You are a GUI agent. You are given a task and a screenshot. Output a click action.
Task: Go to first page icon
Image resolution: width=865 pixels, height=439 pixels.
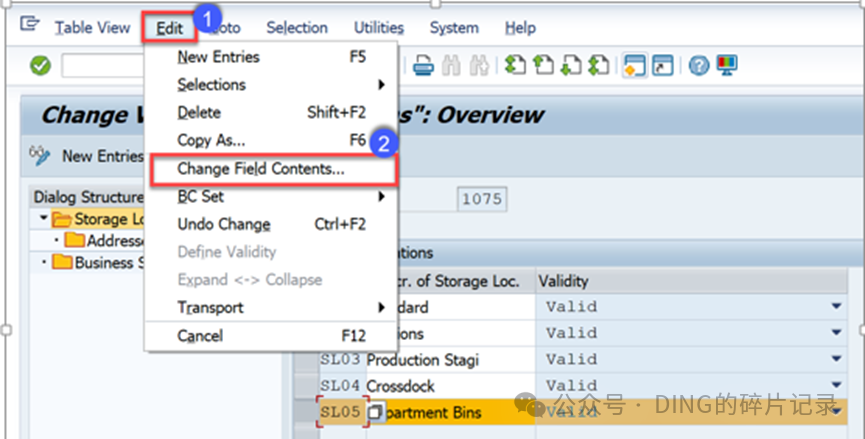(x=515, y=65)
